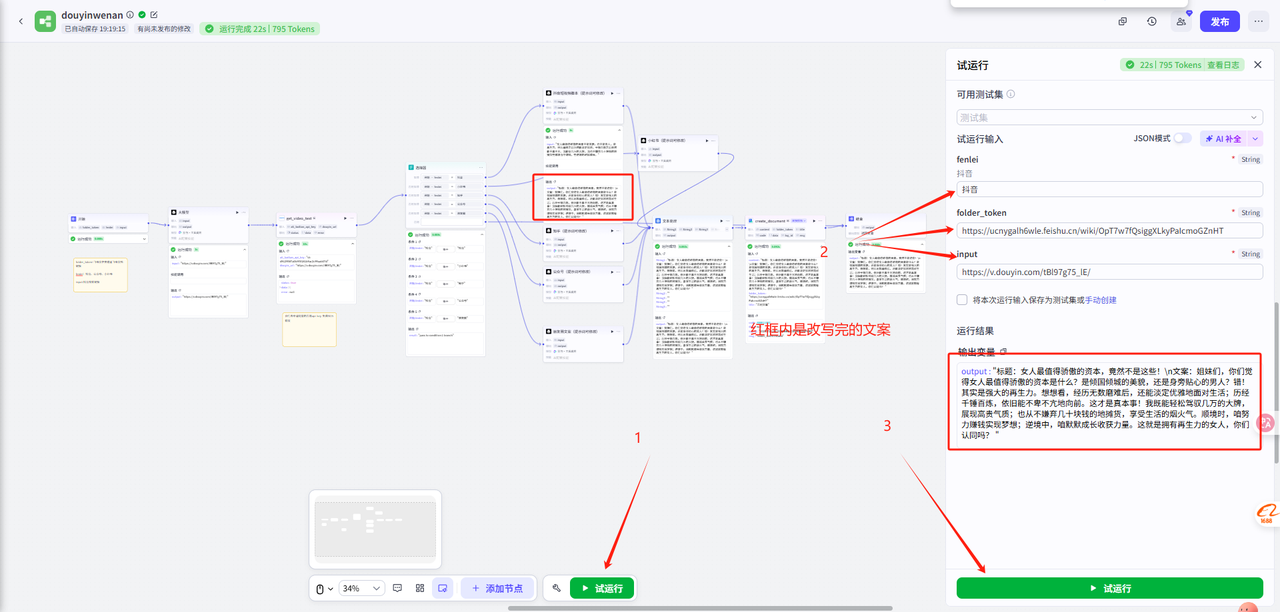Open debug wrench icon beside 试运行
Screen dimensions: 1280x612
556,588
